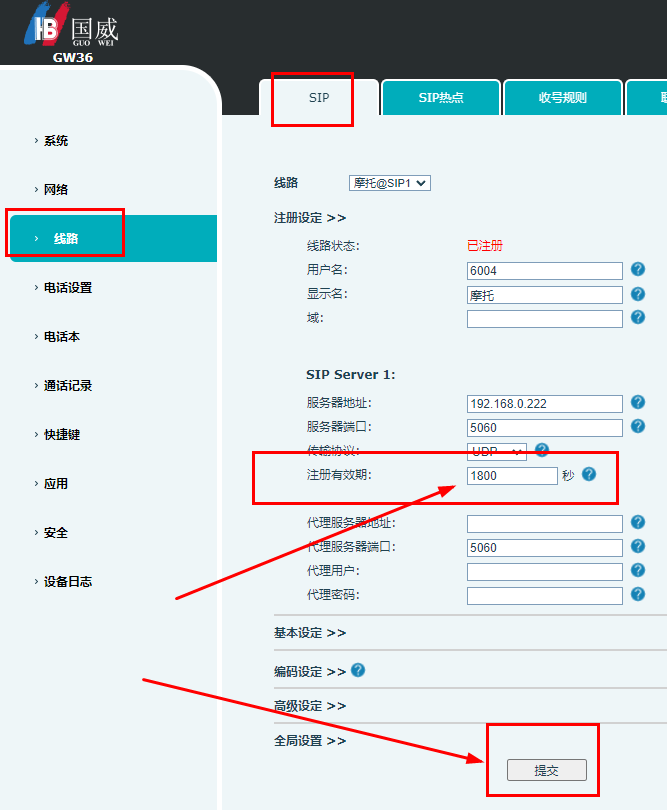The image size is (667, 810).
Task: Expand the 全局设置 section
Action: pos(310,741)
